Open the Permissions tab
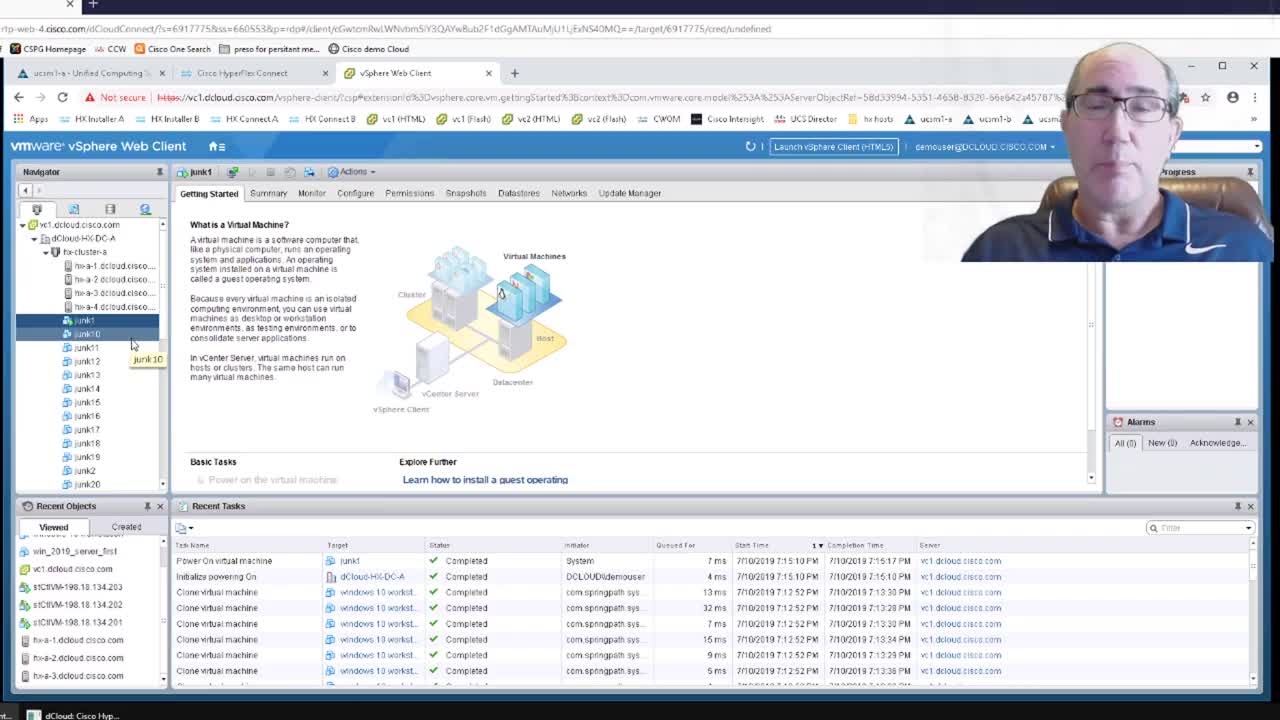This screenshot has height=720, width=1280. [409, 193]
